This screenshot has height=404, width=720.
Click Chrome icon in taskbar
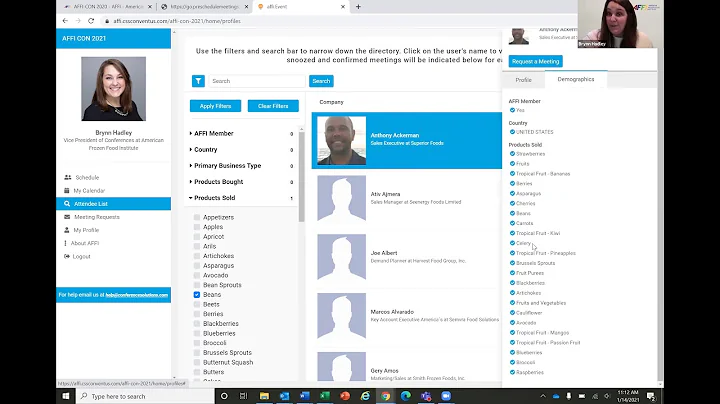click(385, 396)
